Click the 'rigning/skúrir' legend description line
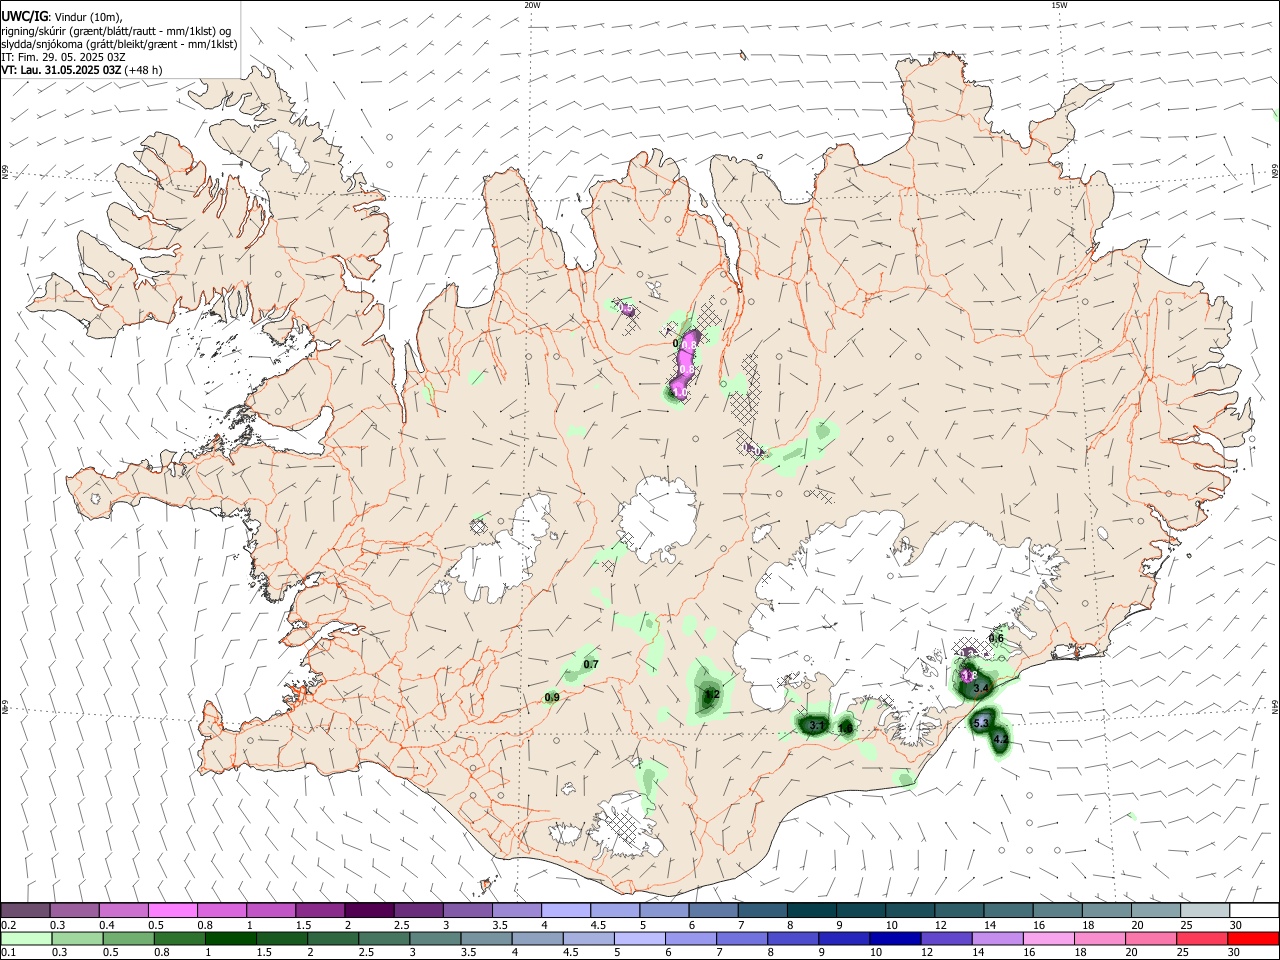 pyautogui.click(x=116, y=31)
